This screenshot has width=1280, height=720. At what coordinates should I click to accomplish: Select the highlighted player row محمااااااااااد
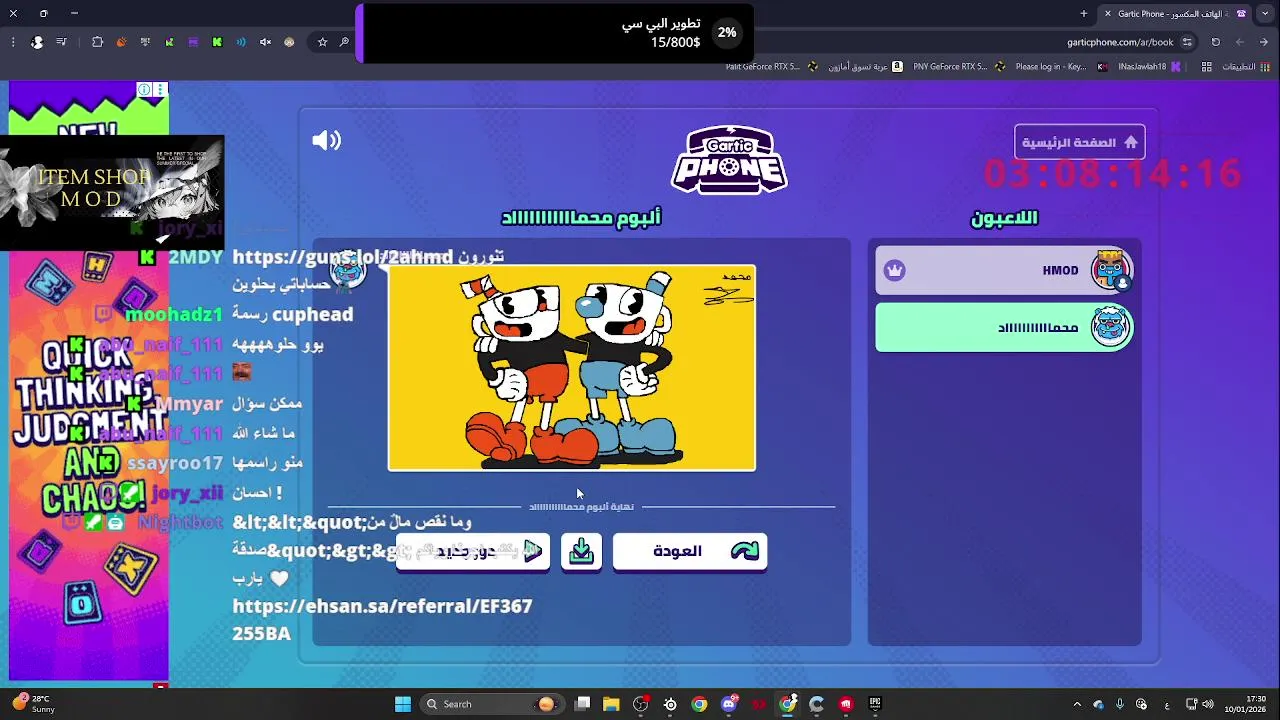[x=1004, y=327]
